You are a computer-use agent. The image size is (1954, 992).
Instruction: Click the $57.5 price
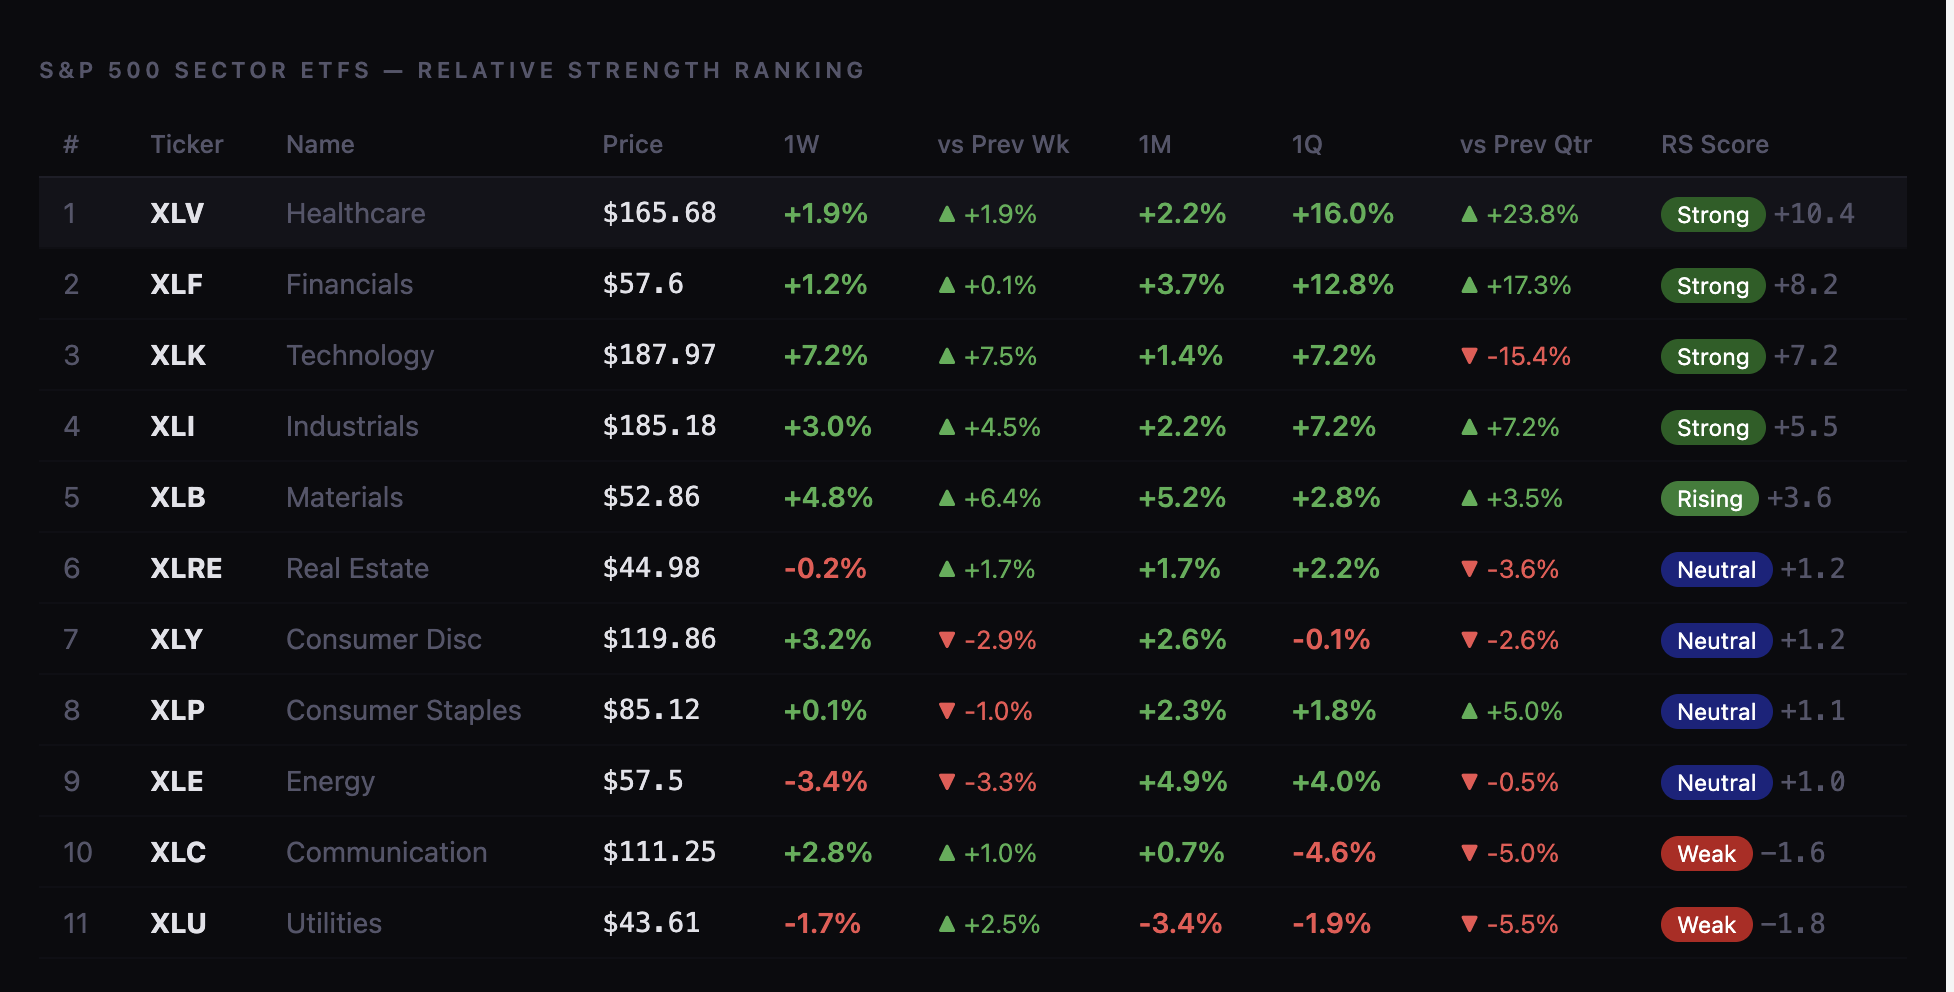643,781
